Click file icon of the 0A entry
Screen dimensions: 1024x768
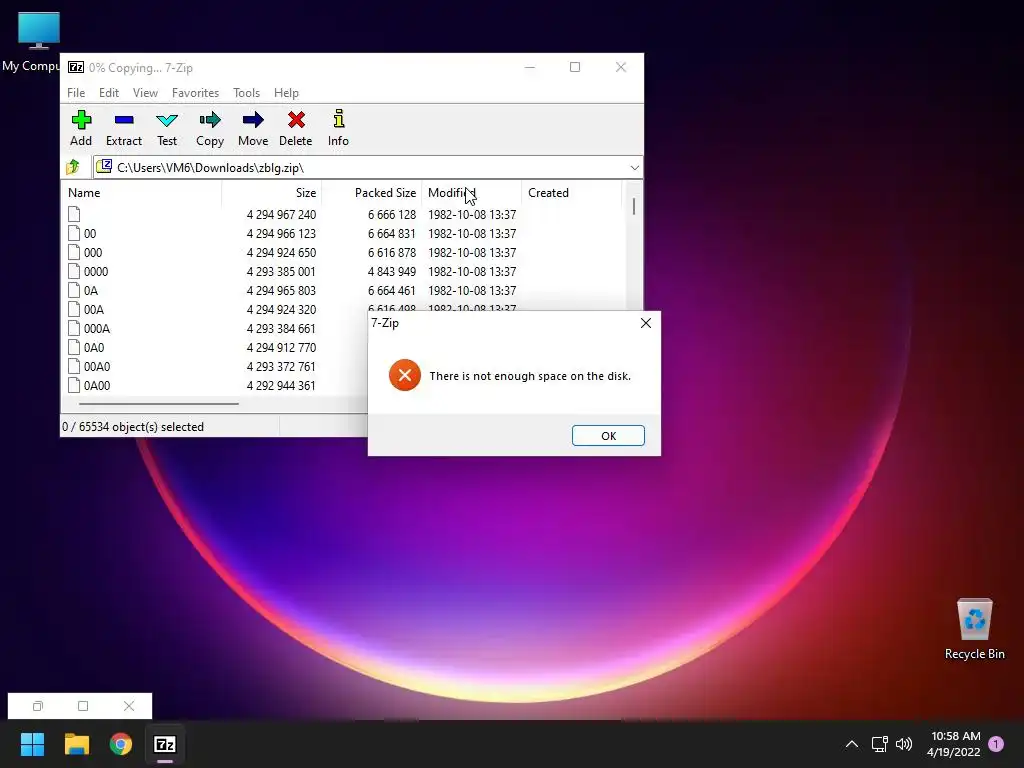tap(74, 290)
